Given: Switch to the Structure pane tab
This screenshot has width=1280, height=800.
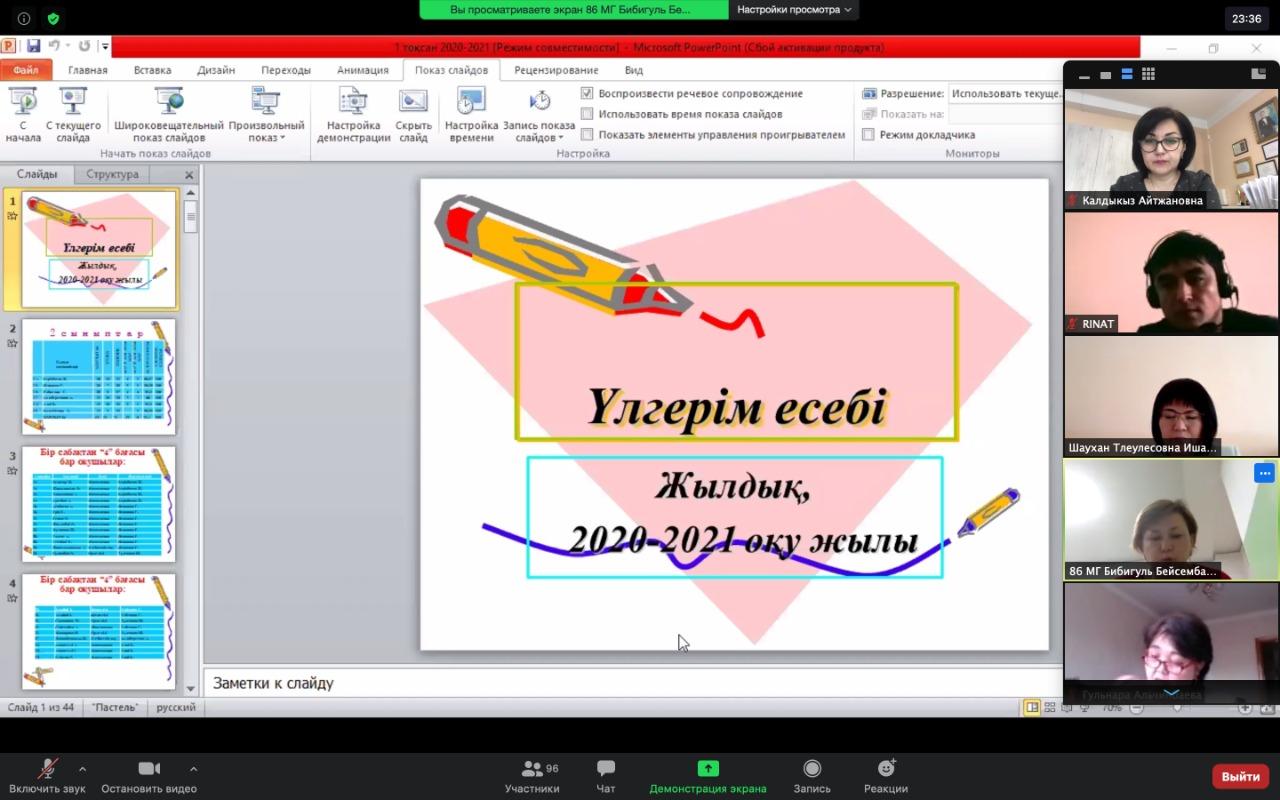Looking at the screenshot, I should [x=112, y=174].
